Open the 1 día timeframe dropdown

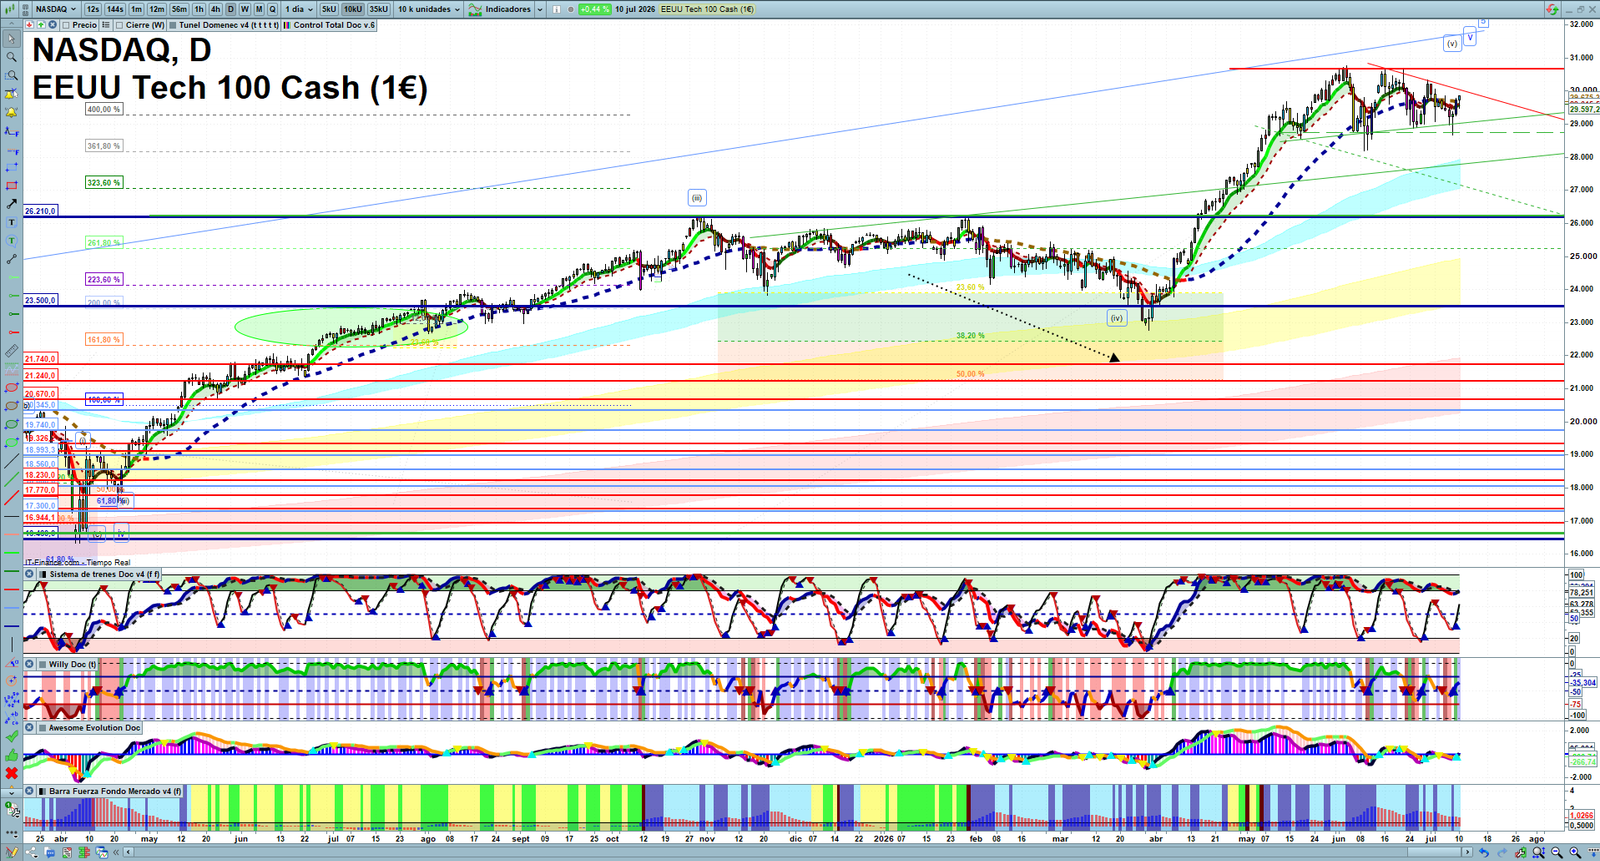298,9
